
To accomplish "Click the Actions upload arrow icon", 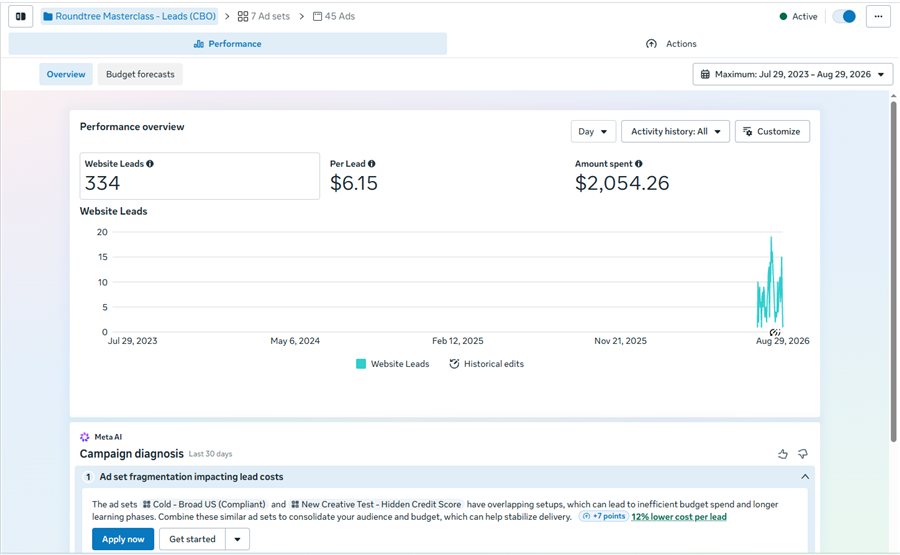I will coord(651,44).
